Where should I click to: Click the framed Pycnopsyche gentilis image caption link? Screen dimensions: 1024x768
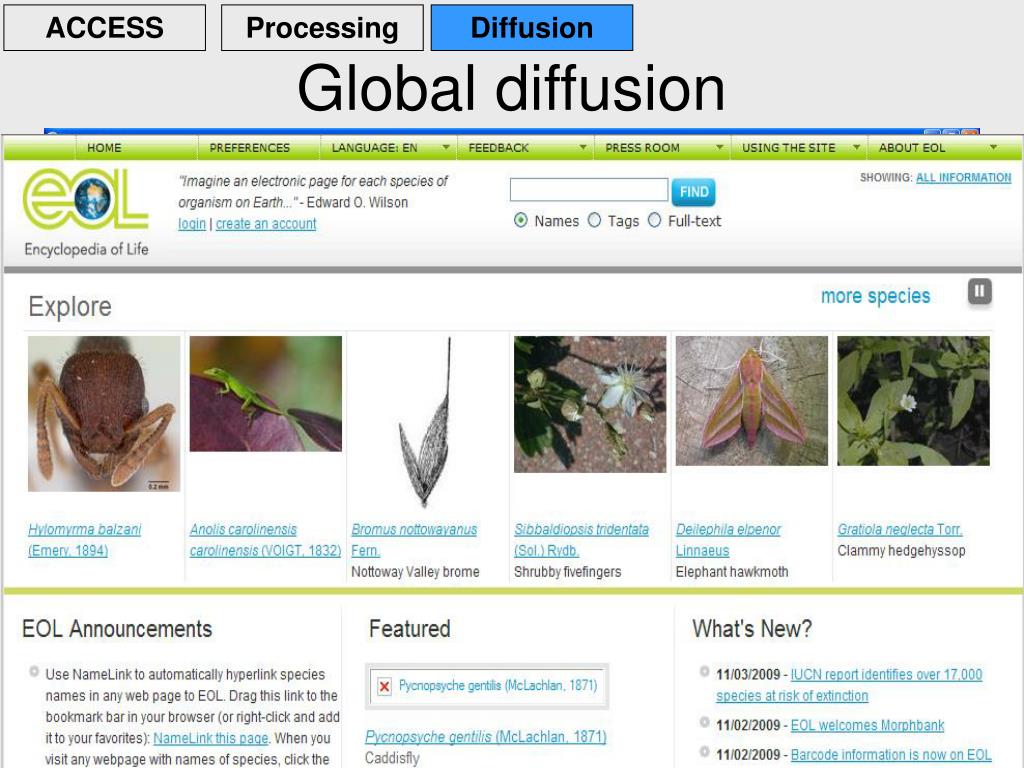pyautogui.click(x=498, y=686)
